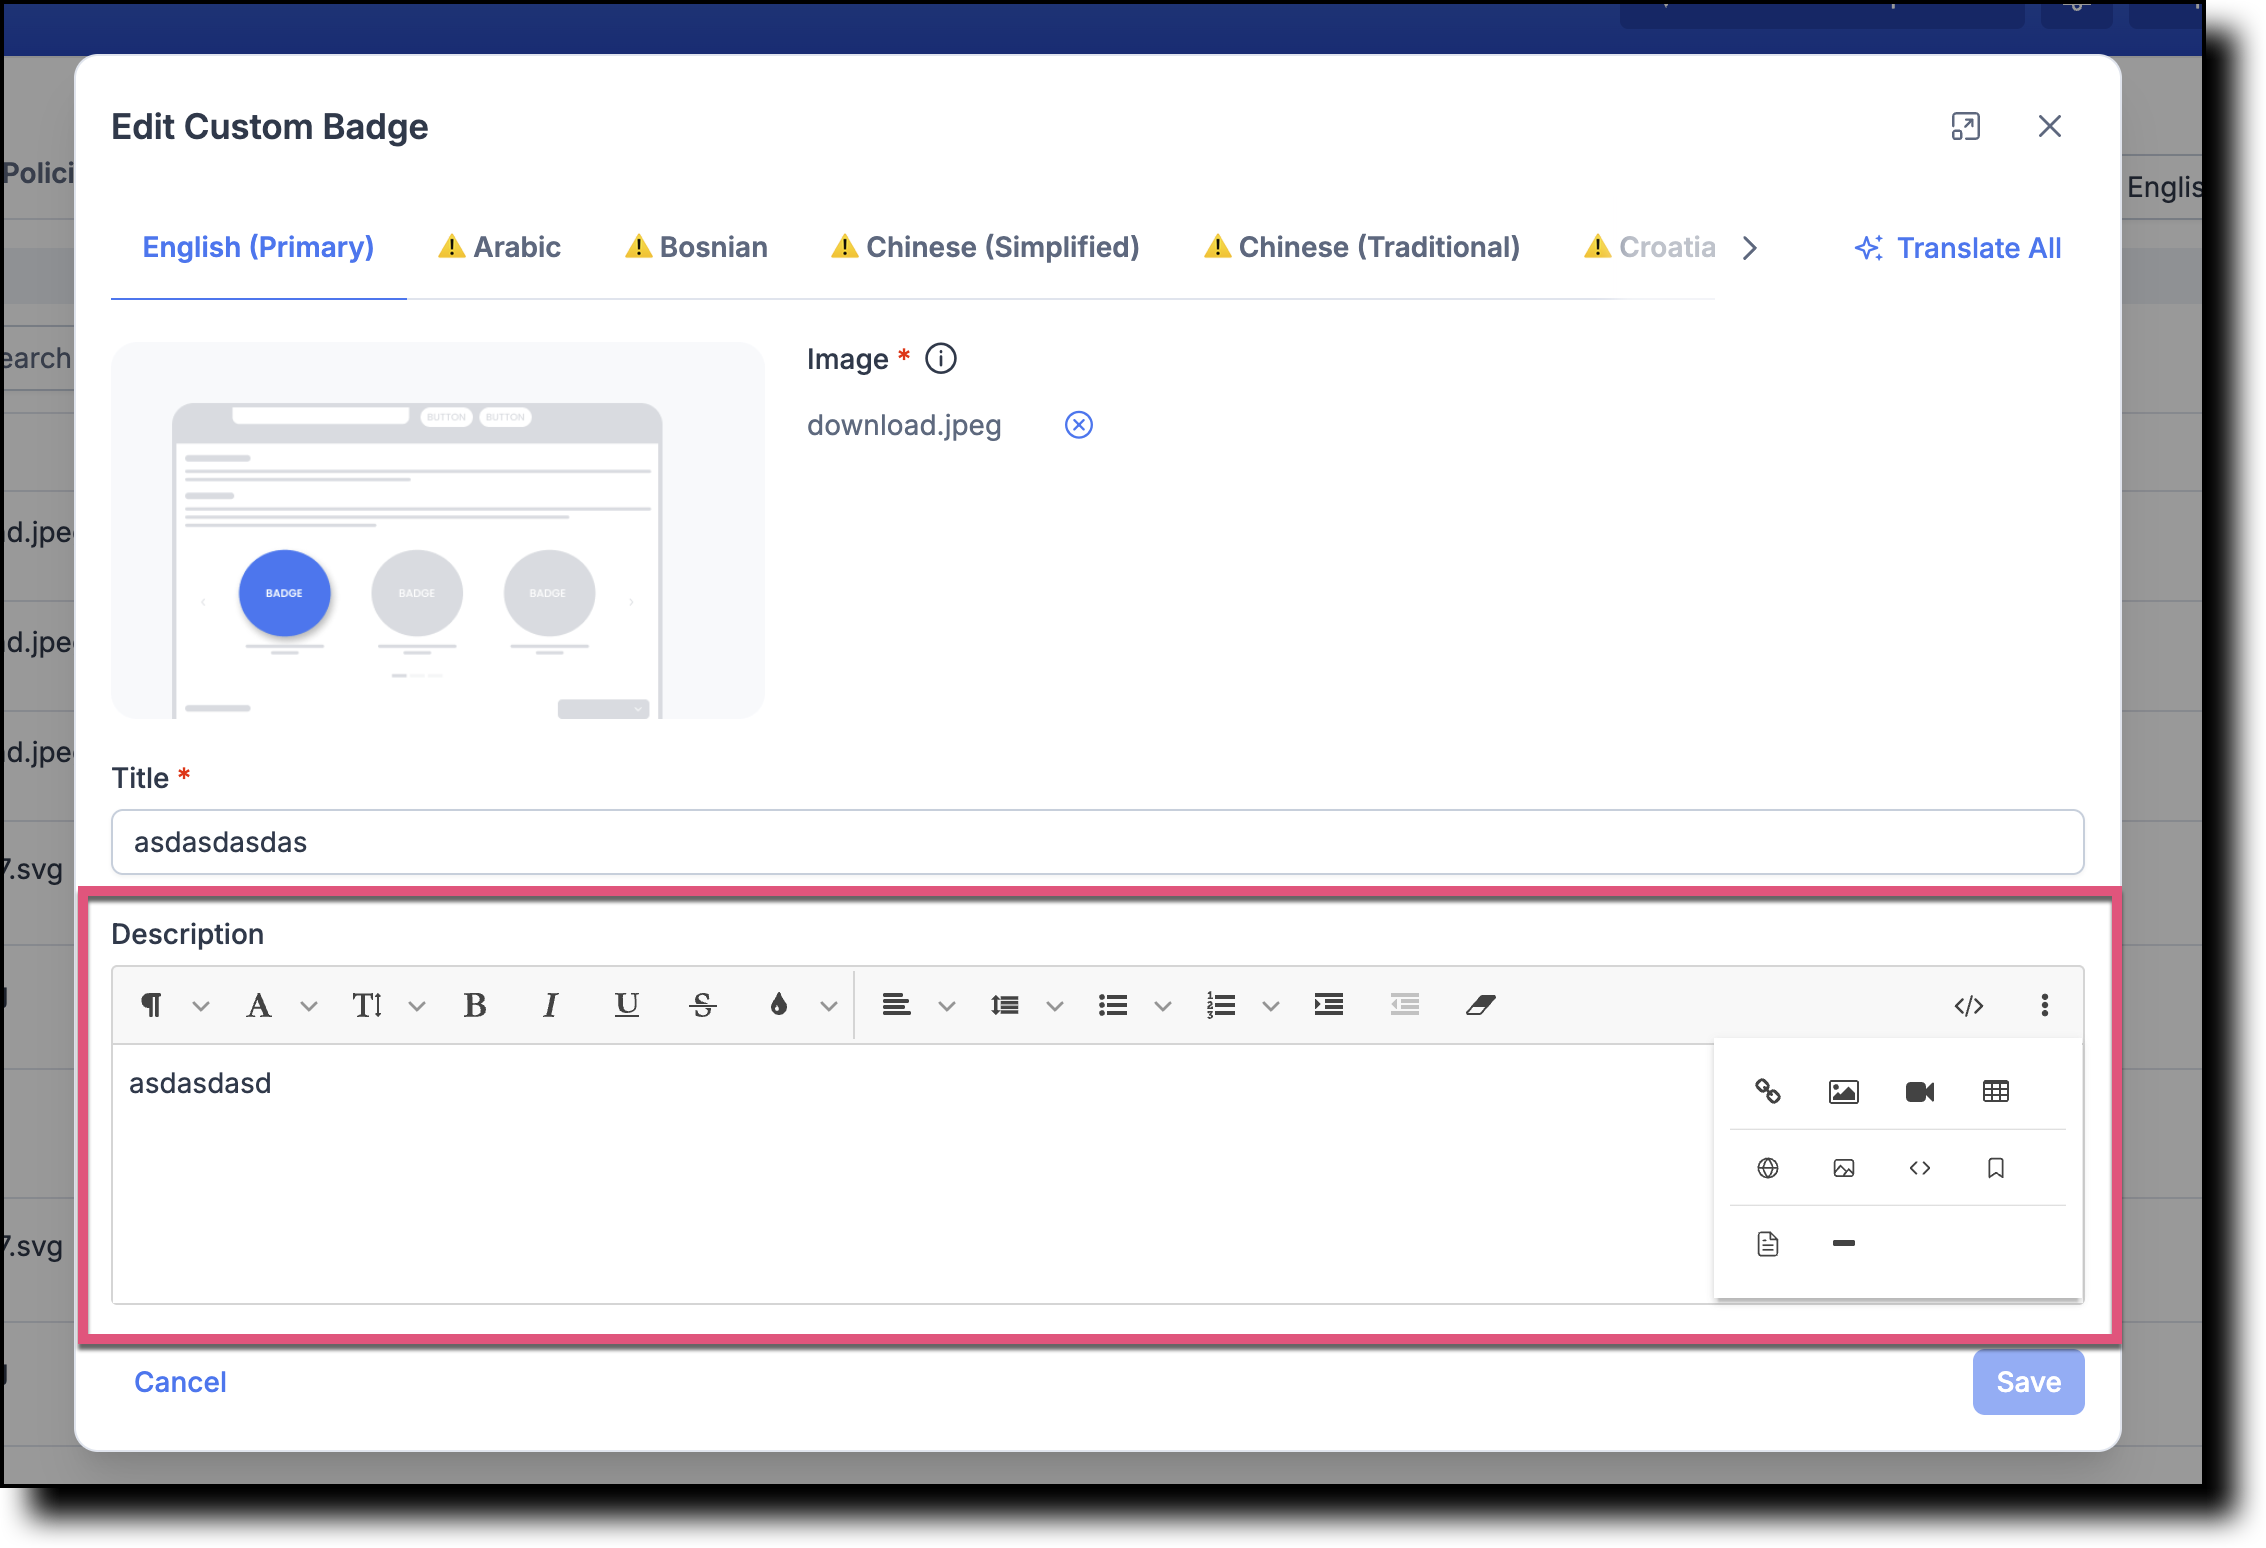
Task: Click the Title input field
Action: pos(1097,842)
